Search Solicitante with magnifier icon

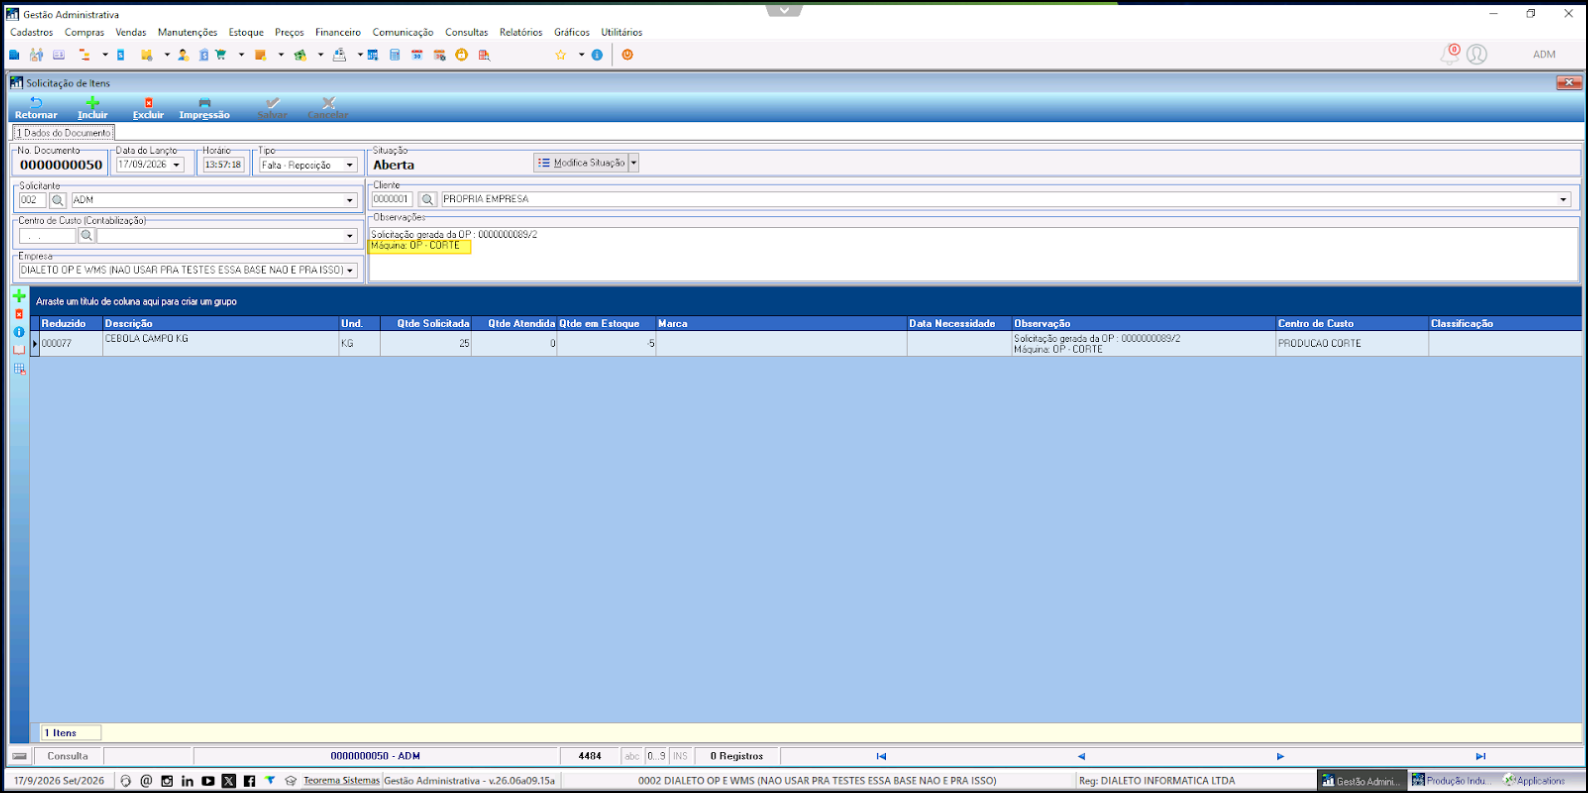click(58, 200)
